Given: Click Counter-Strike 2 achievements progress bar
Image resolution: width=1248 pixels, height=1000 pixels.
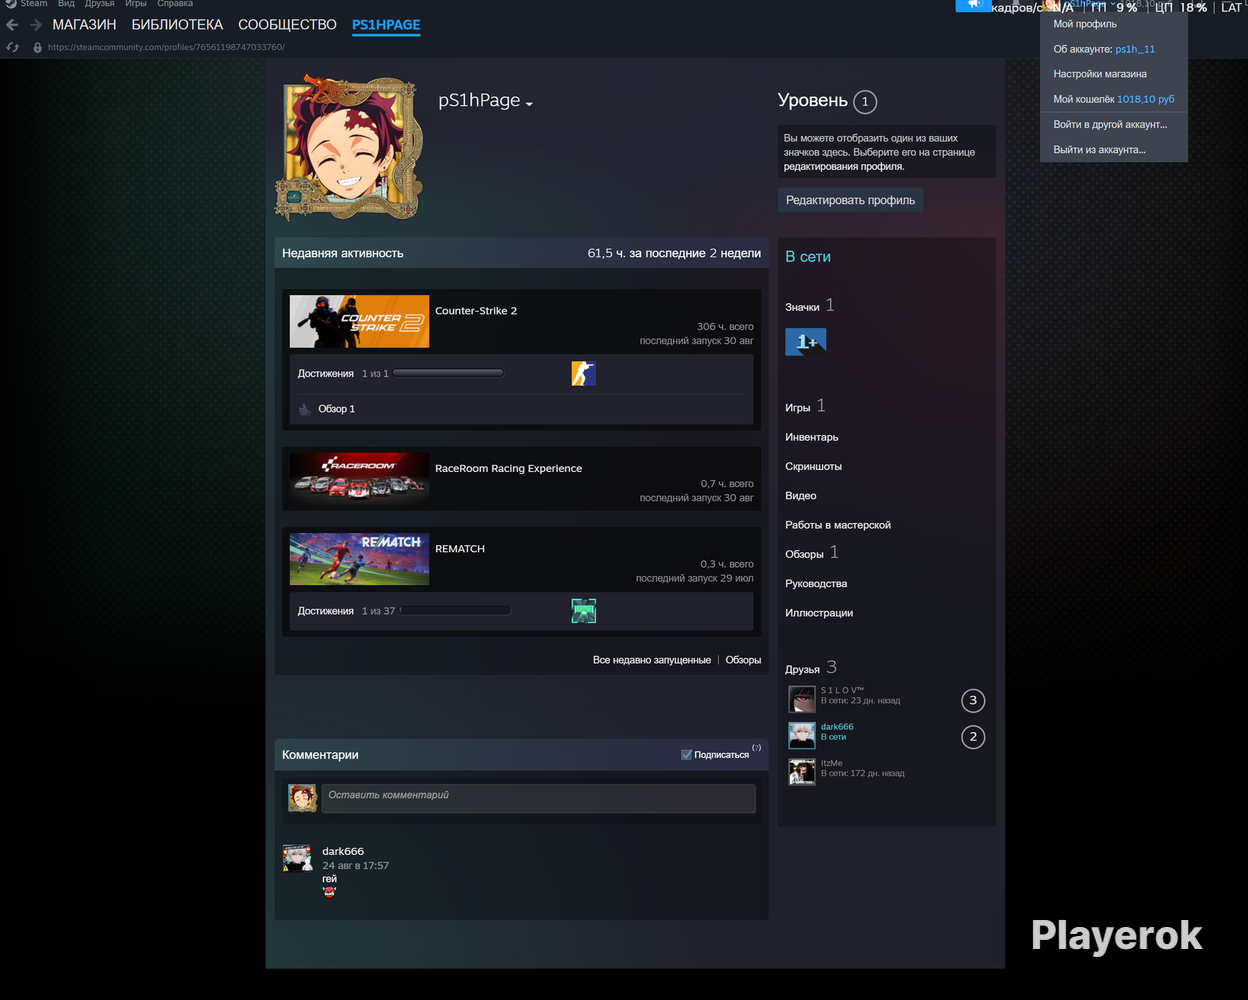Looking at the screenshot, I should pyautogui.click(x=449, y=373).
